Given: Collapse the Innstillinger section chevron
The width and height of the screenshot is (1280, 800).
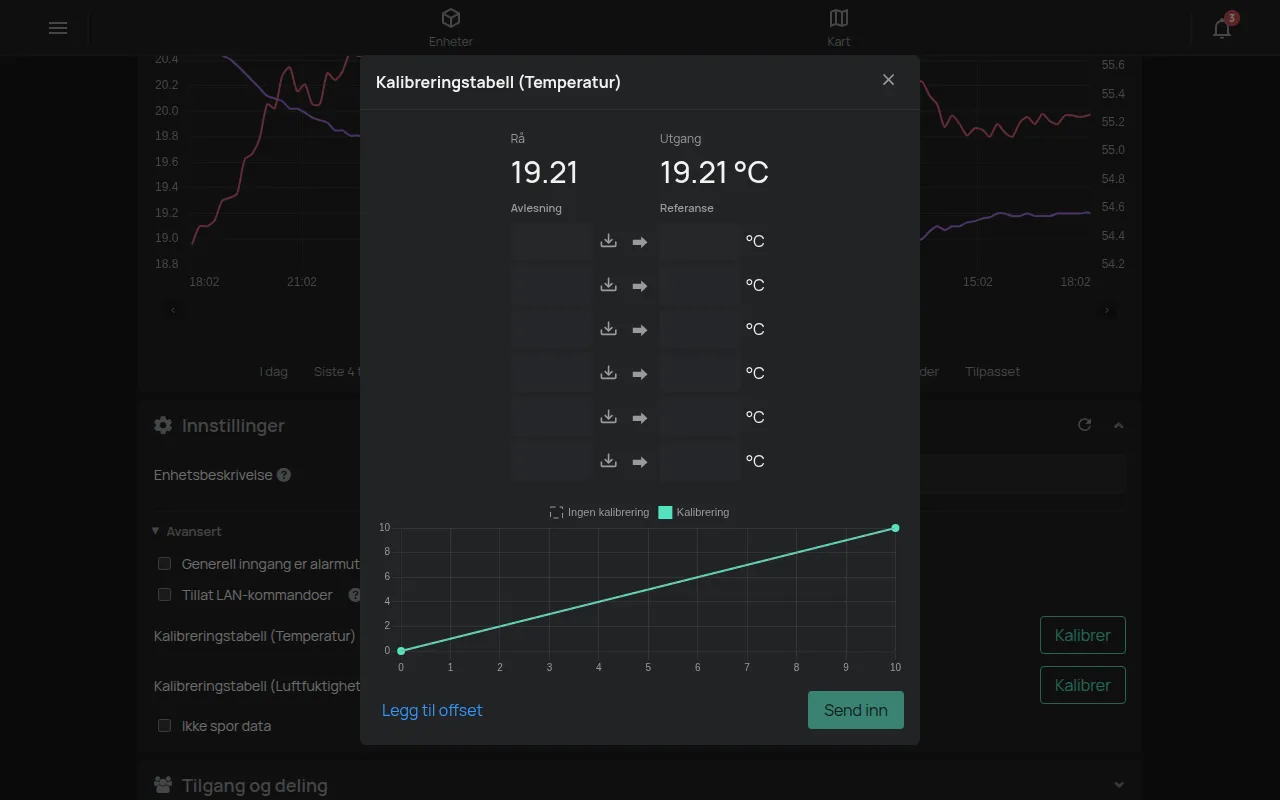Looking at the screenshot, I should (1119, 425).
